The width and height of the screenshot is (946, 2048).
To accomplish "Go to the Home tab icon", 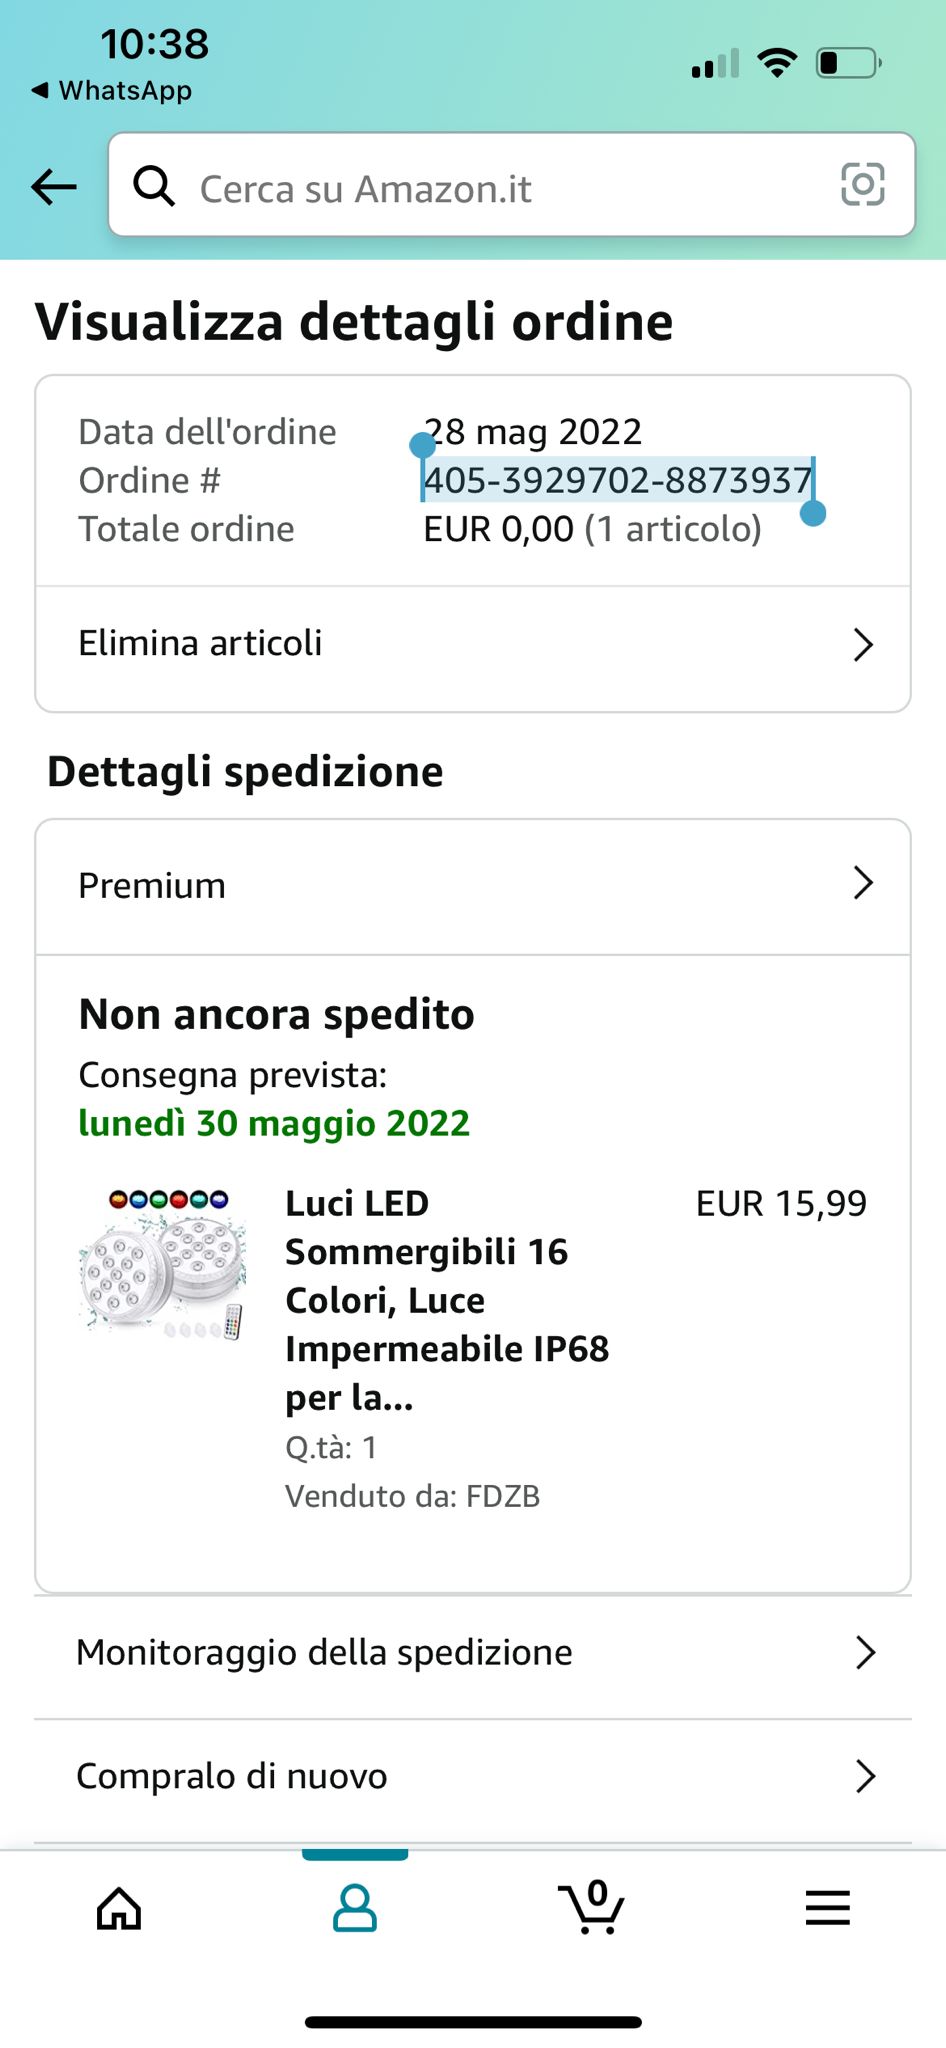I will click(x=119, y=1908).
